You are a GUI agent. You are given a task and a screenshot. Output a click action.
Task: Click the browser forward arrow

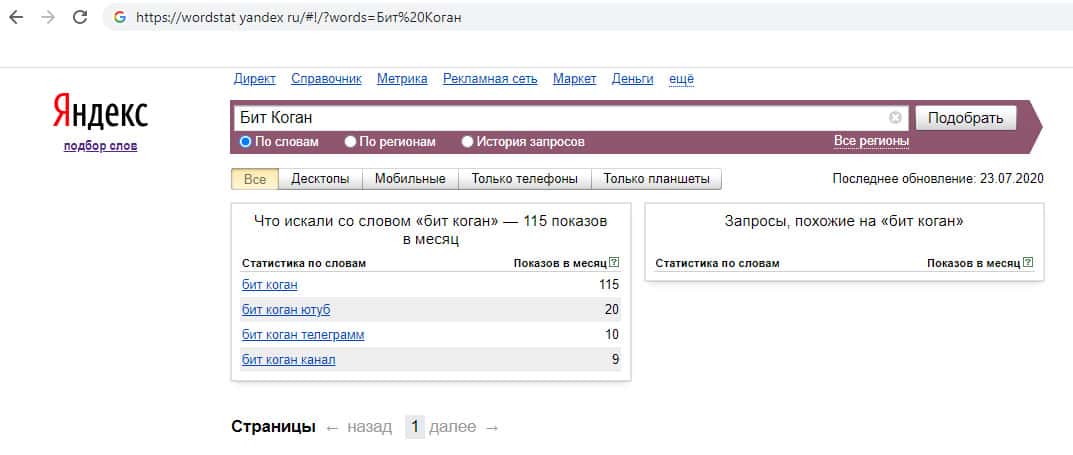tap(47, 18)
